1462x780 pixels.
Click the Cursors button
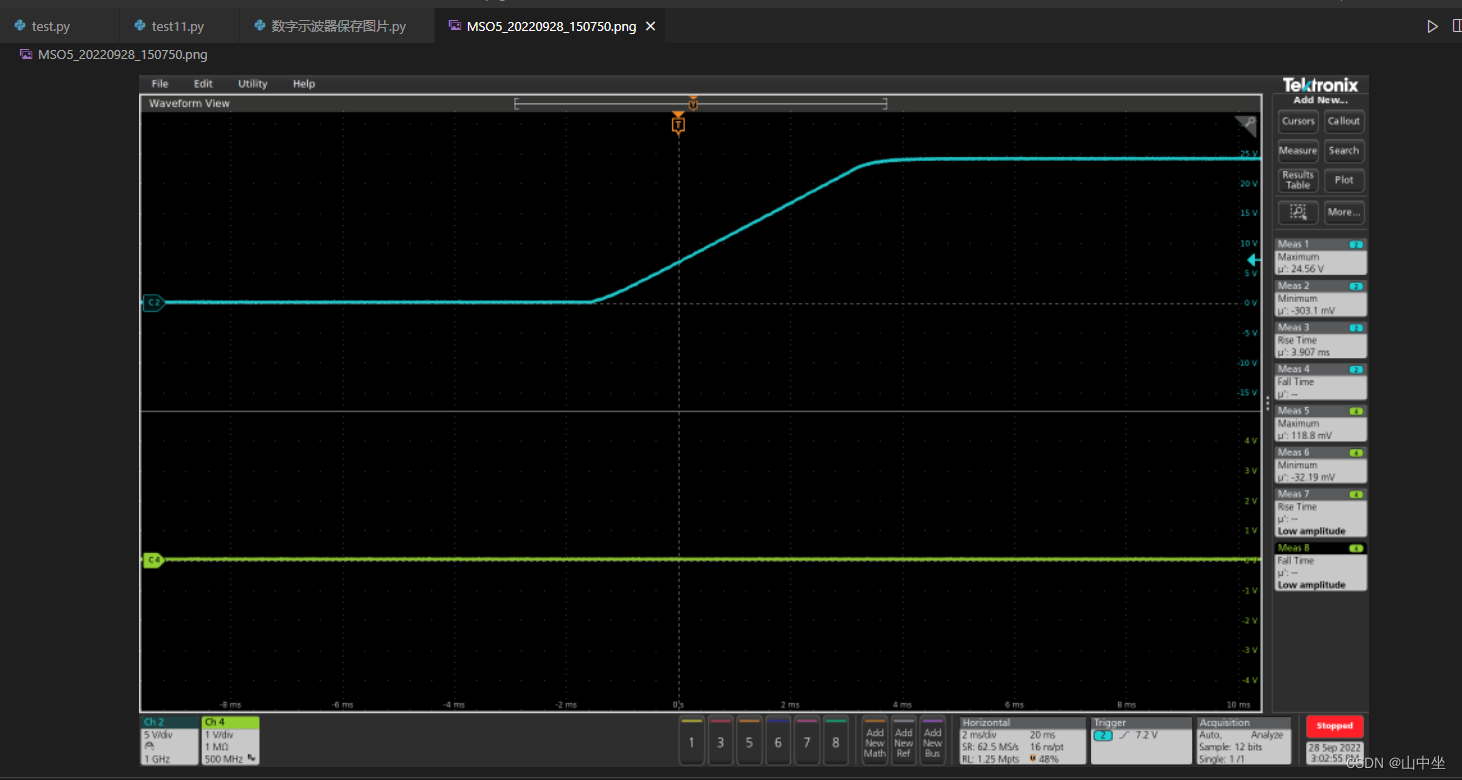coord(1298,121)
